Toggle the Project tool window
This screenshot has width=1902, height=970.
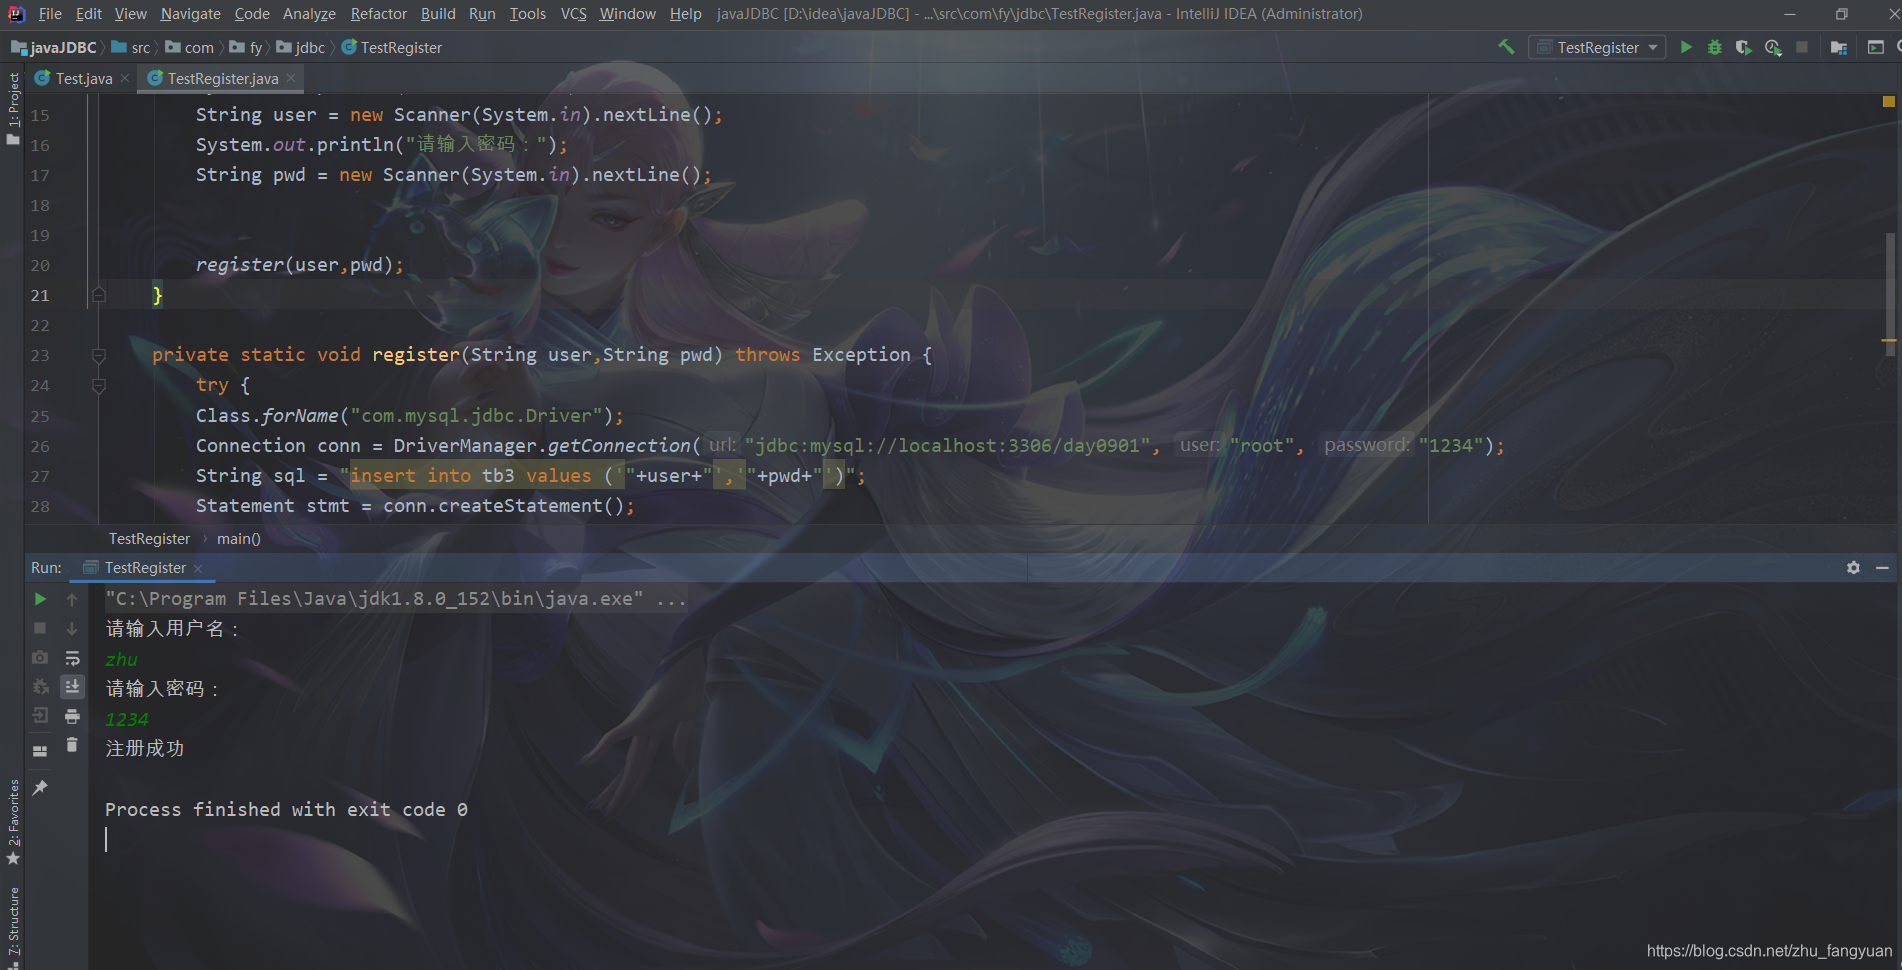(13, 108)
